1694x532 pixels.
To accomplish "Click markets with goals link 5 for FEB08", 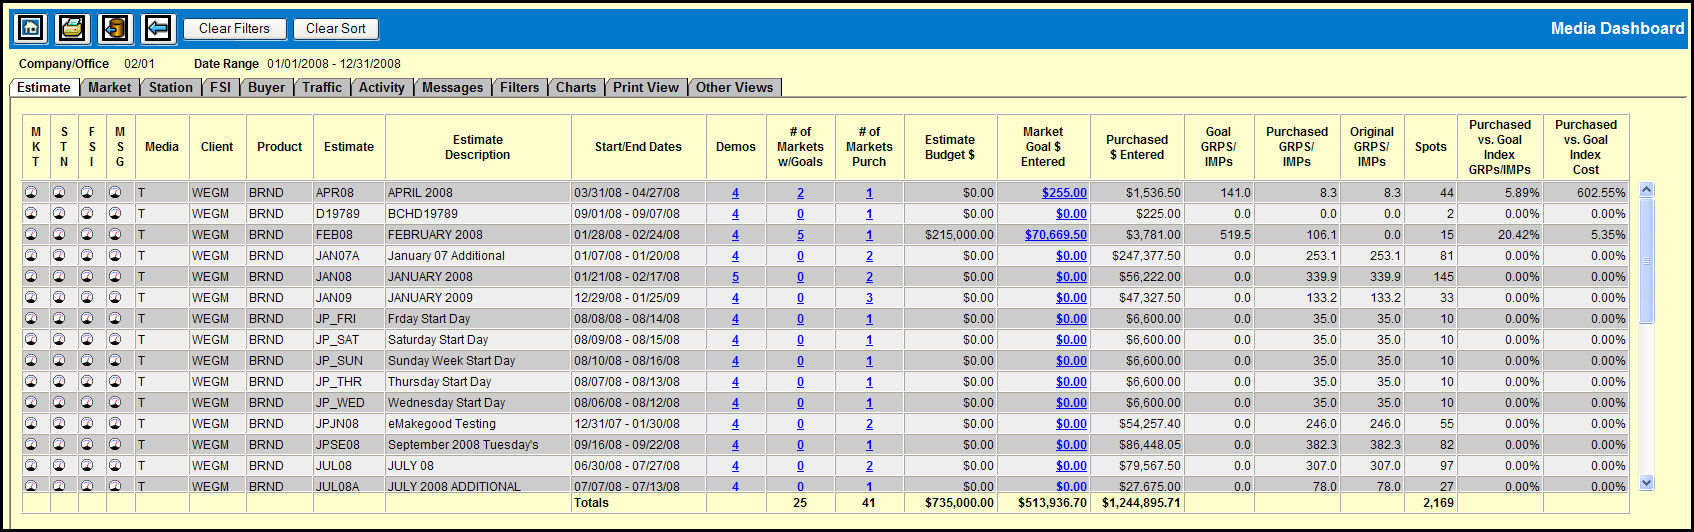I will click(800, 235).
